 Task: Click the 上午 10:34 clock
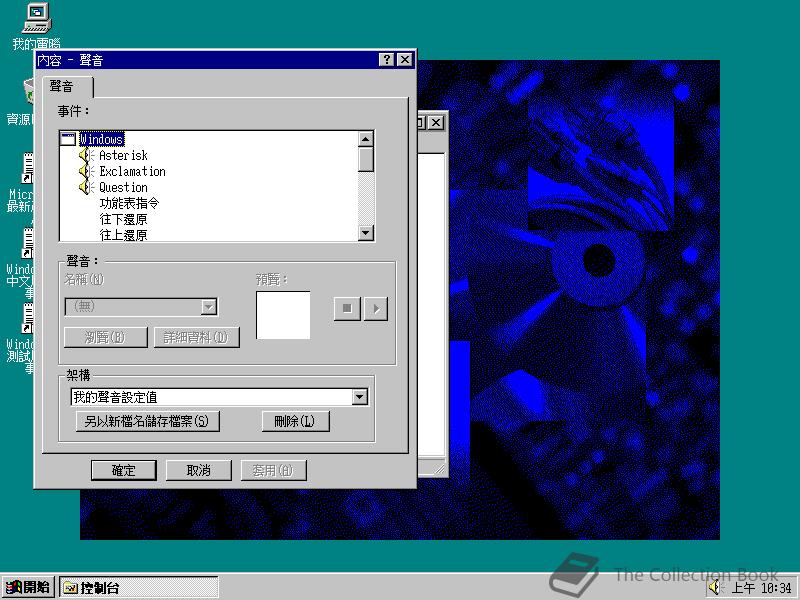[x=762, y=588]
